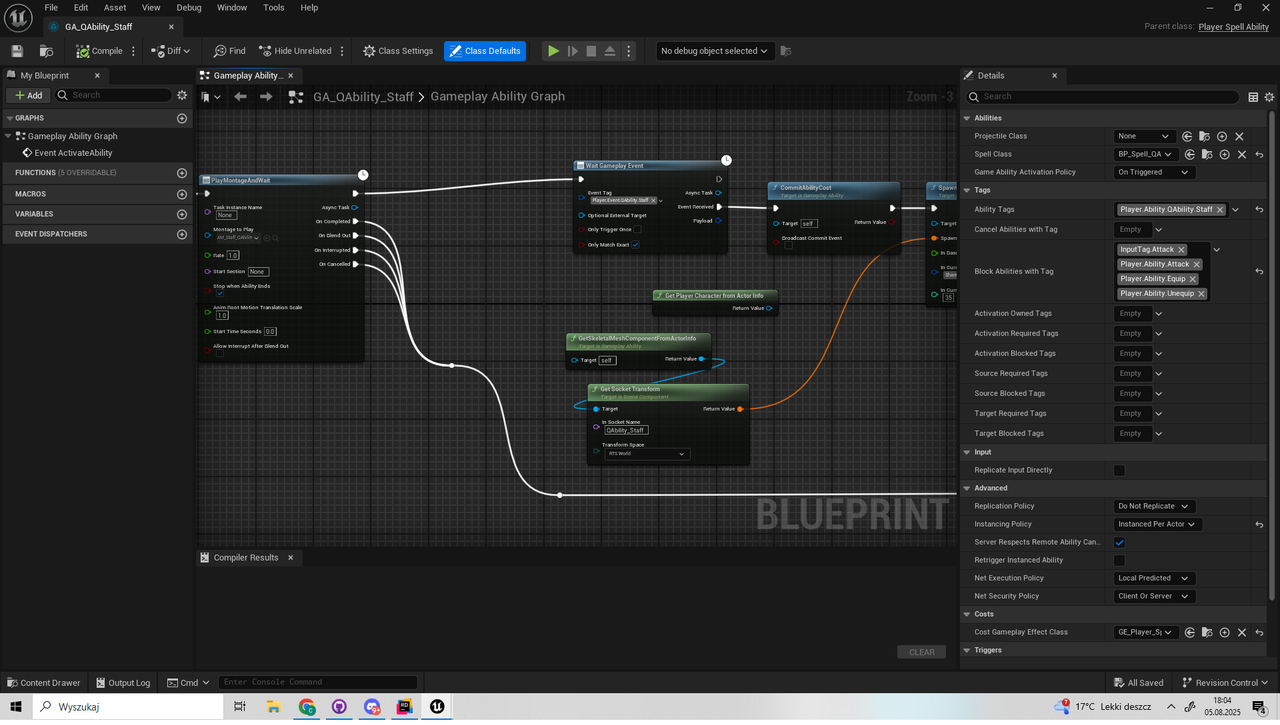Clear the Projectile Class value
The image size is (1280, 725).
[1239, 136]
